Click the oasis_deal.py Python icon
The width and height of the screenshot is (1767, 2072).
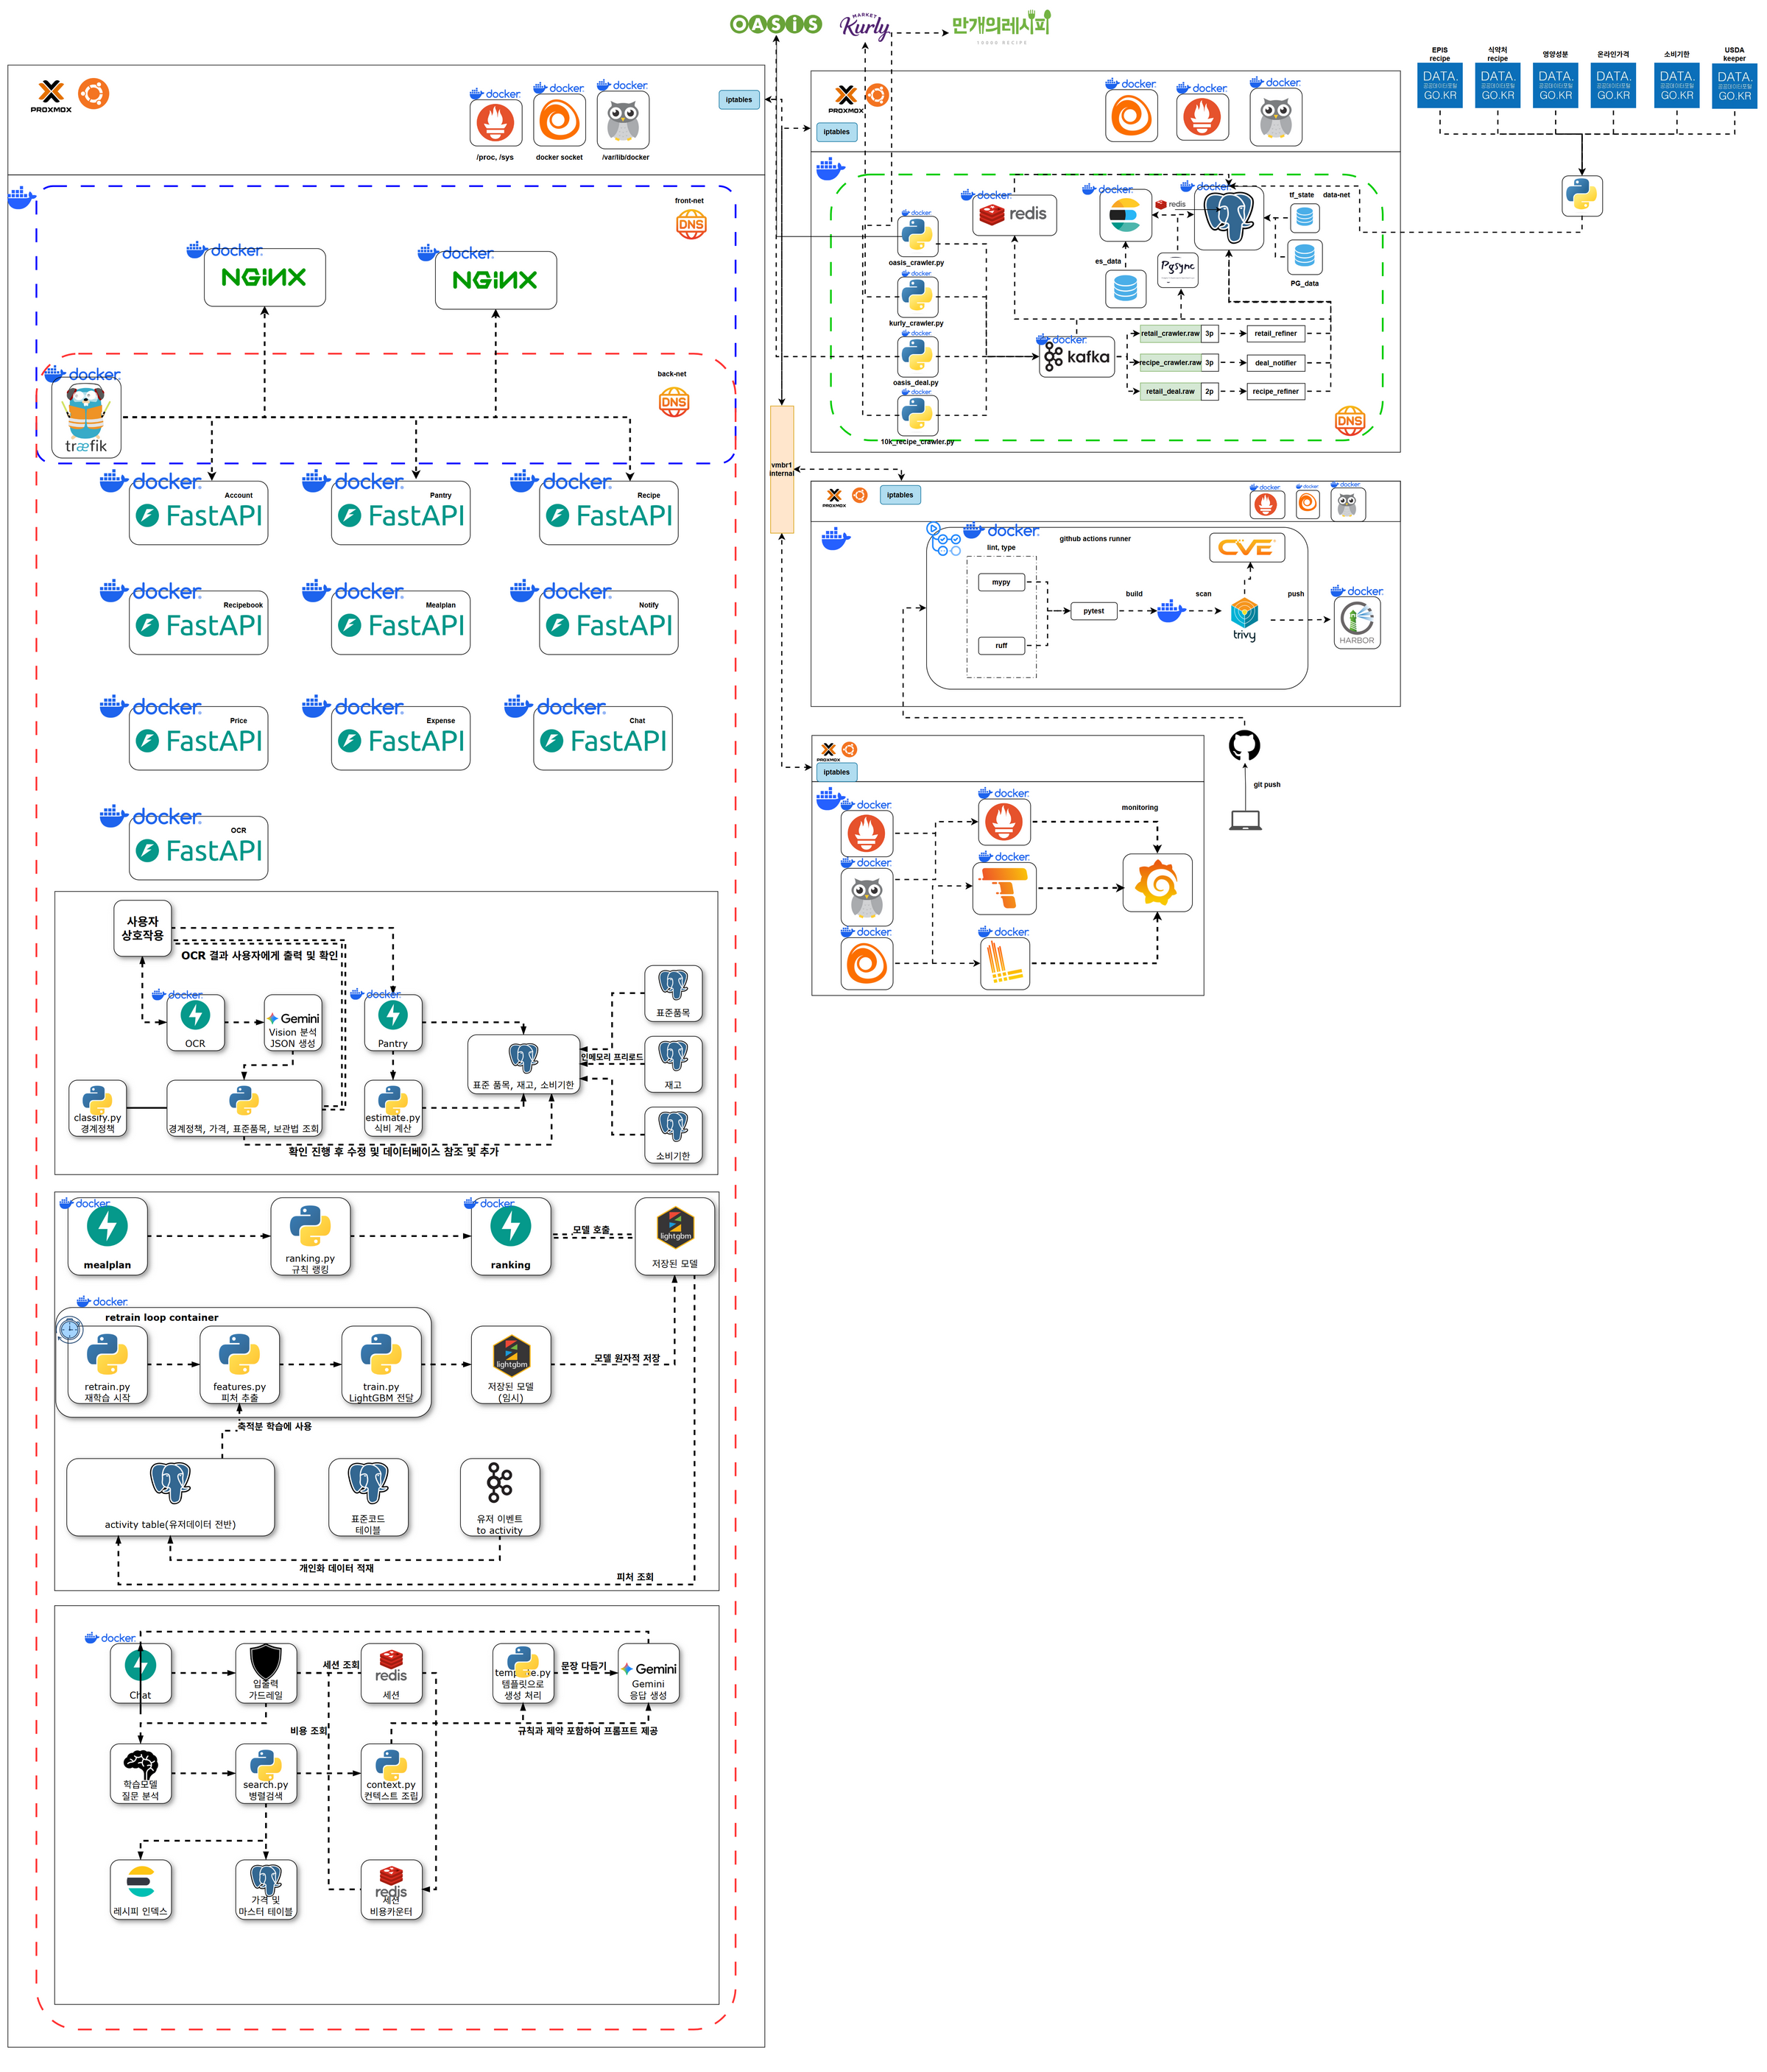[x=917, y=357]
